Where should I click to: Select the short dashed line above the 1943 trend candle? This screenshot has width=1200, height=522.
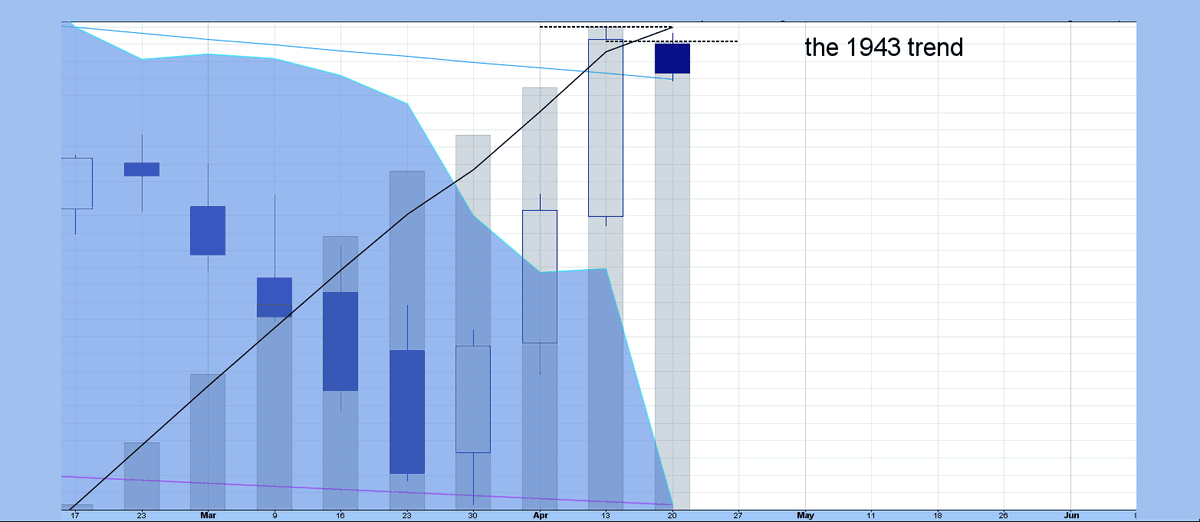click(672, 41)
